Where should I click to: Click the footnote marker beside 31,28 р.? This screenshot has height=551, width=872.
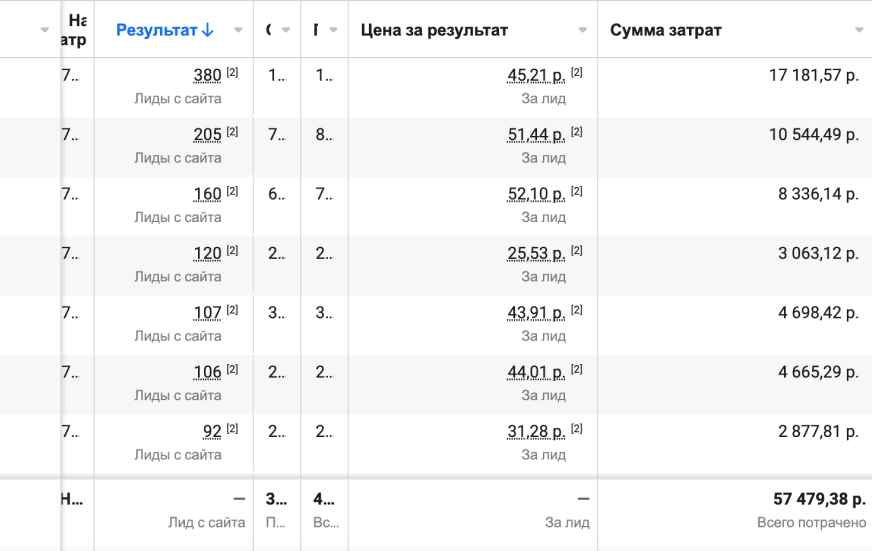tap(576, 429)
